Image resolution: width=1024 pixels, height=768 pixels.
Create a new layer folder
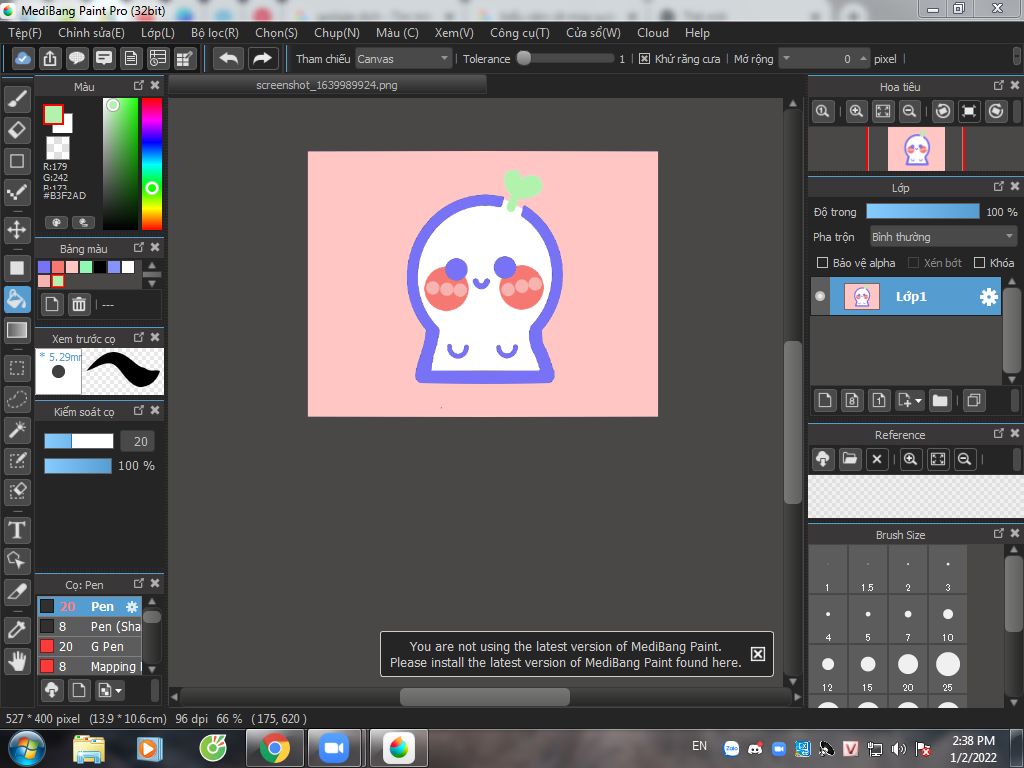(940, 400)
